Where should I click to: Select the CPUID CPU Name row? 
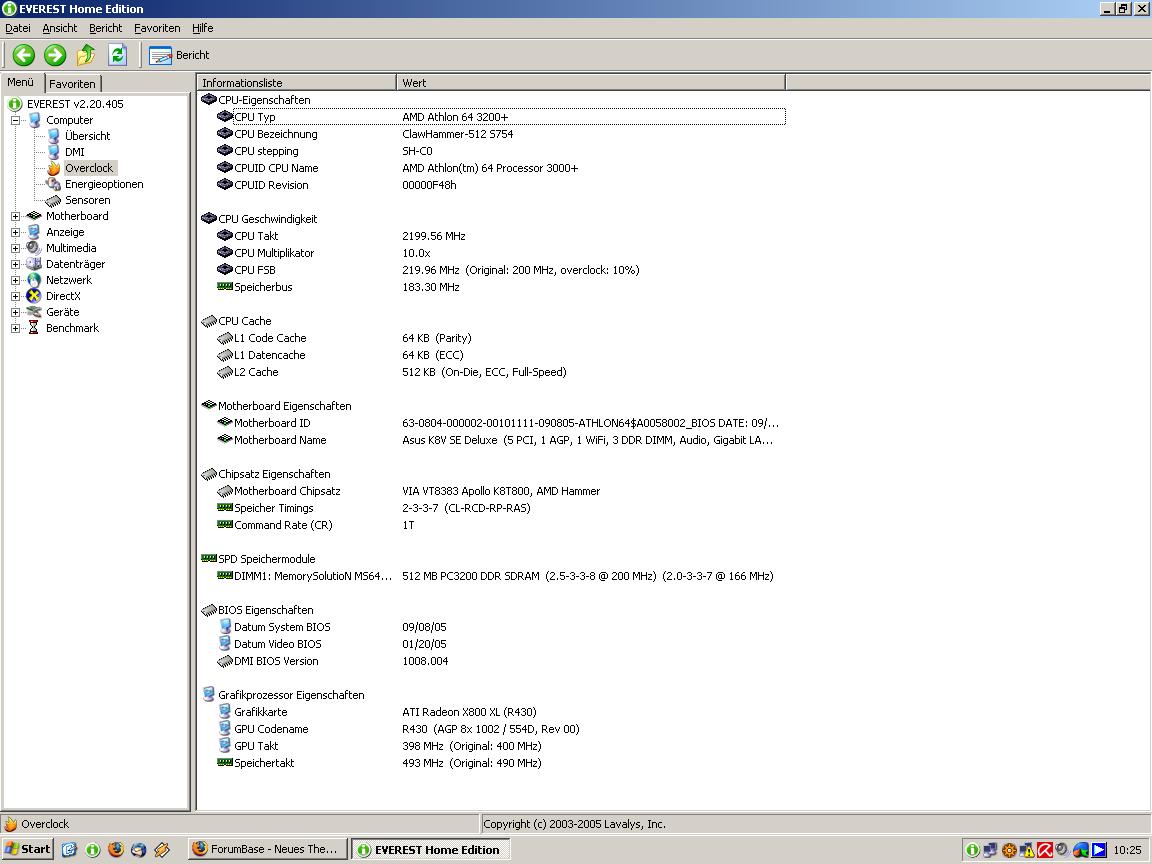(501, 168)
